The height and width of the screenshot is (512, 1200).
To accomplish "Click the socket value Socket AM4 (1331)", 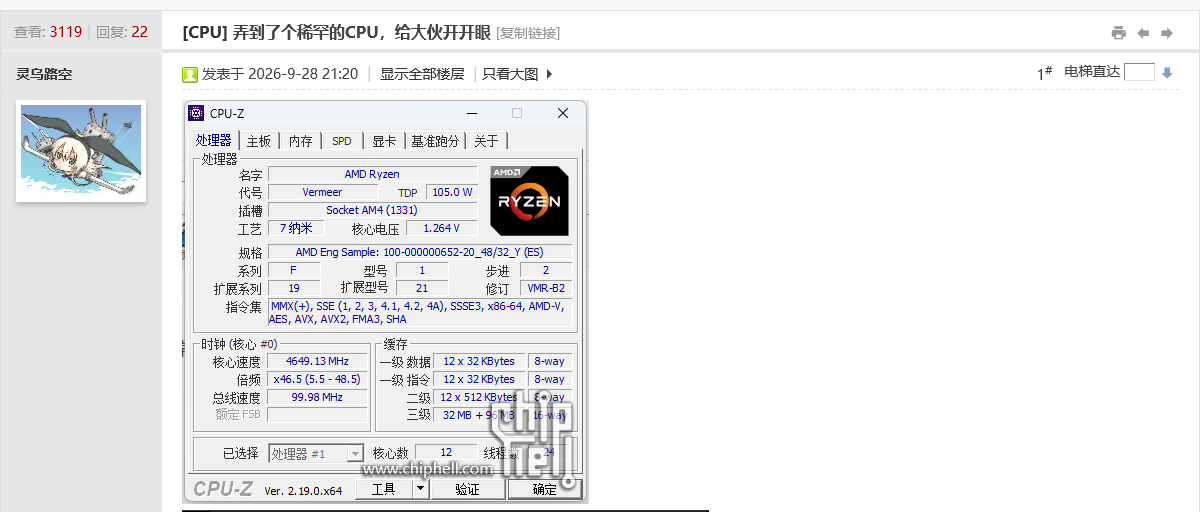I will (x=372, y=210).
